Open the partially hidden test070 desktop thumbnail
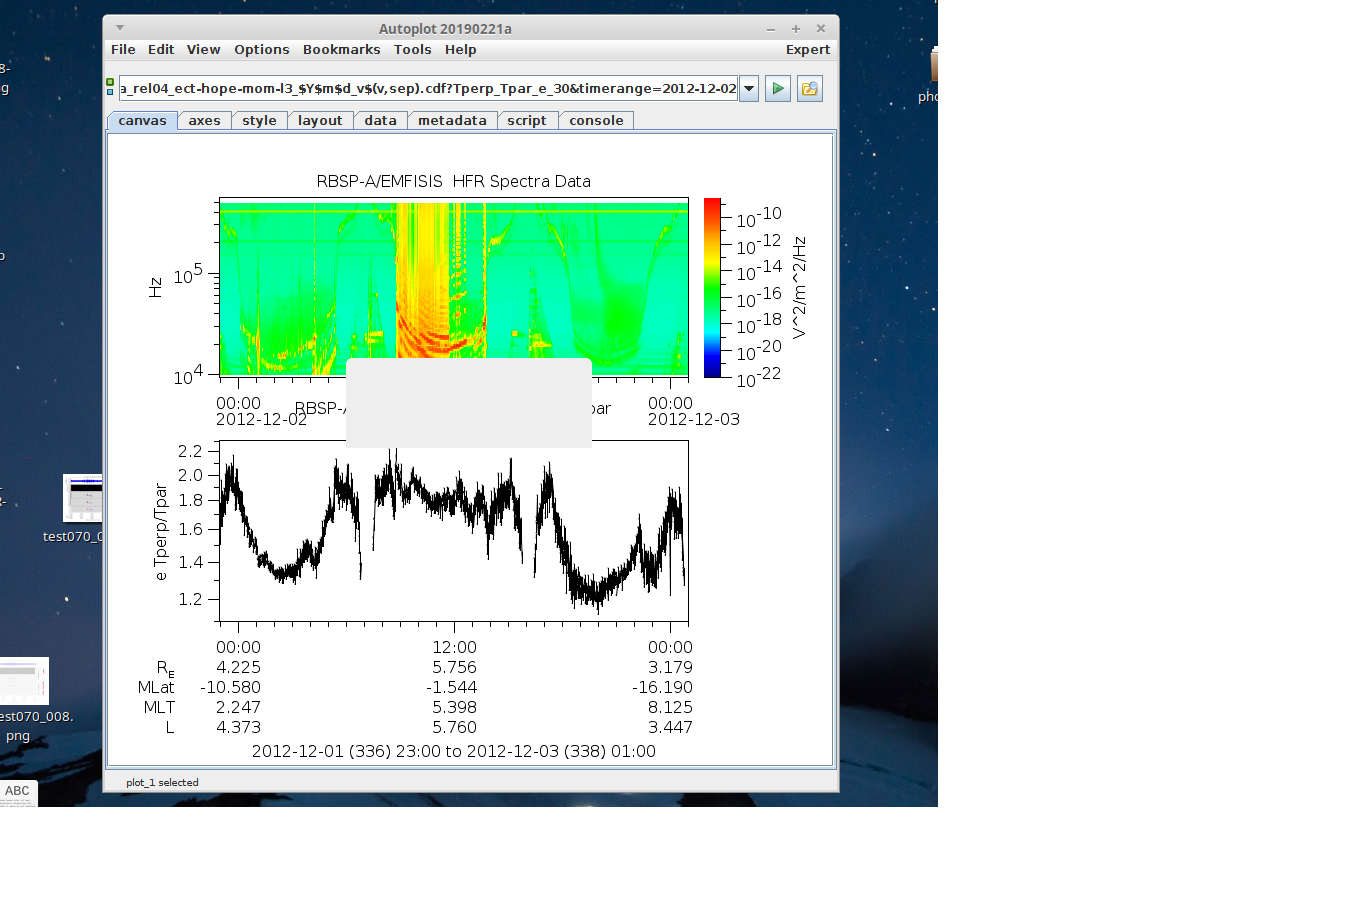The height and width of the screenshot is (916, 1345). [x=82, y=498]
